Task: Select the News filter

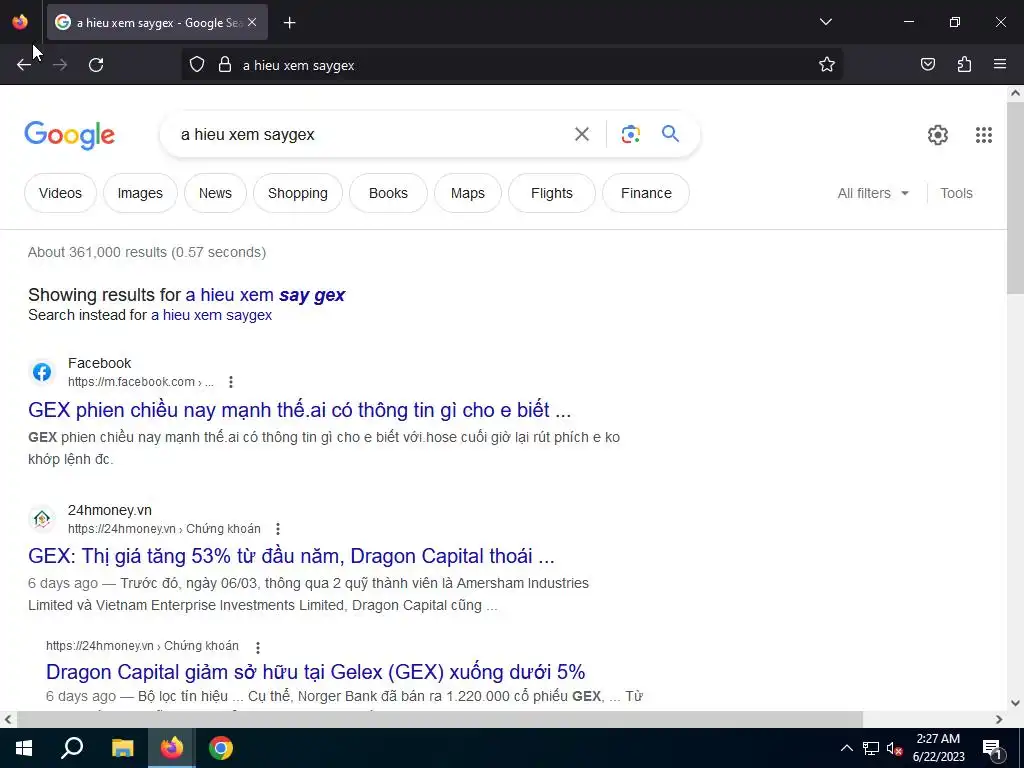Action: (x=215, y=193)
